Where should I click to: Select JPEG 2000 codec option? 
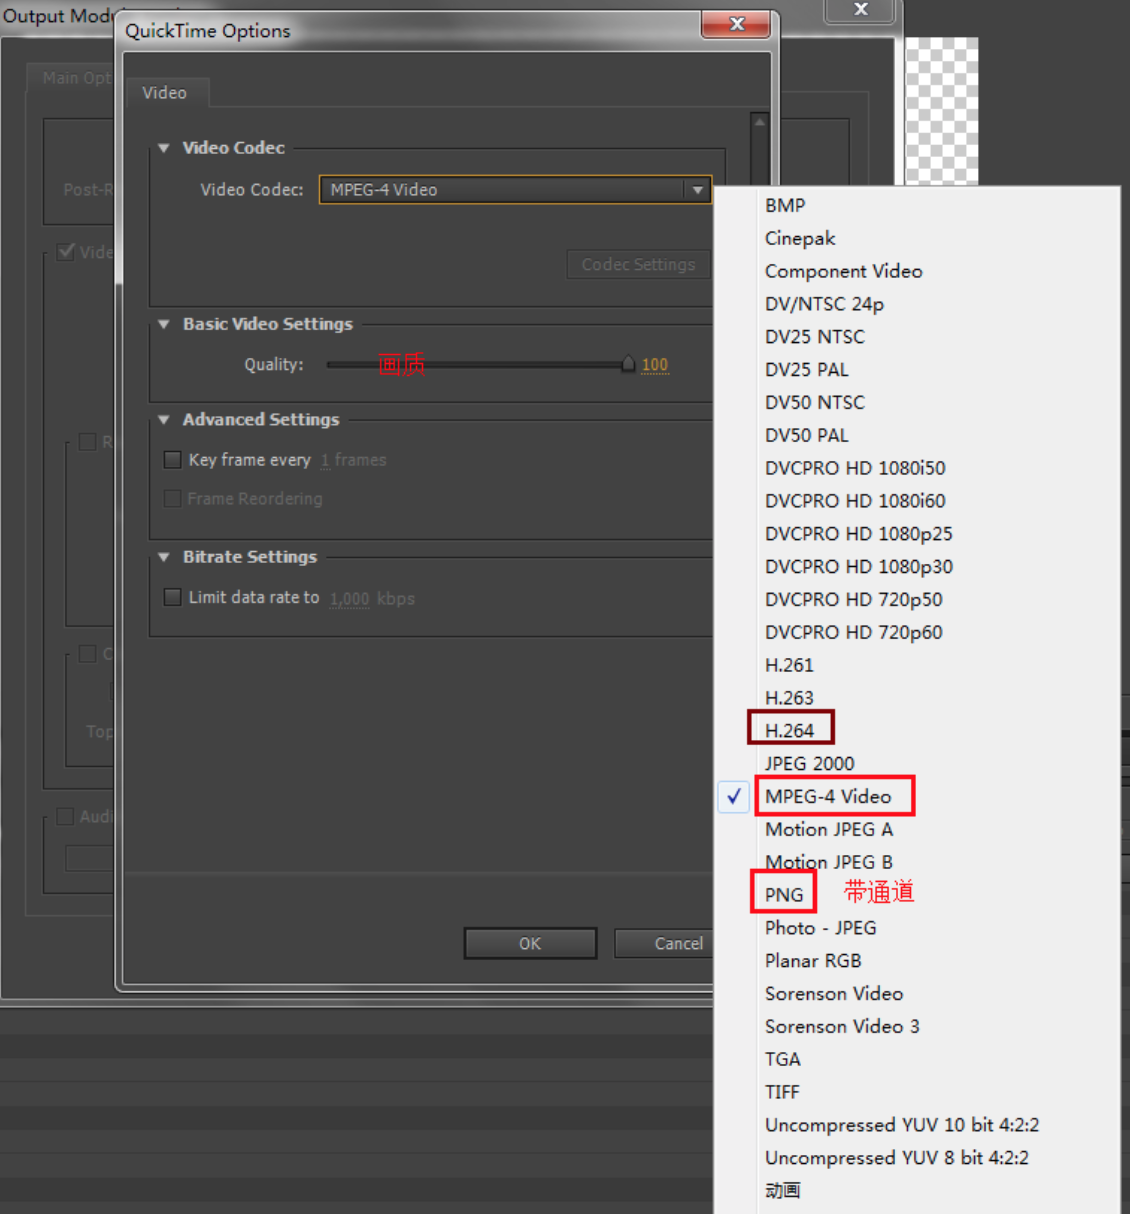click(x=809, y=764)
